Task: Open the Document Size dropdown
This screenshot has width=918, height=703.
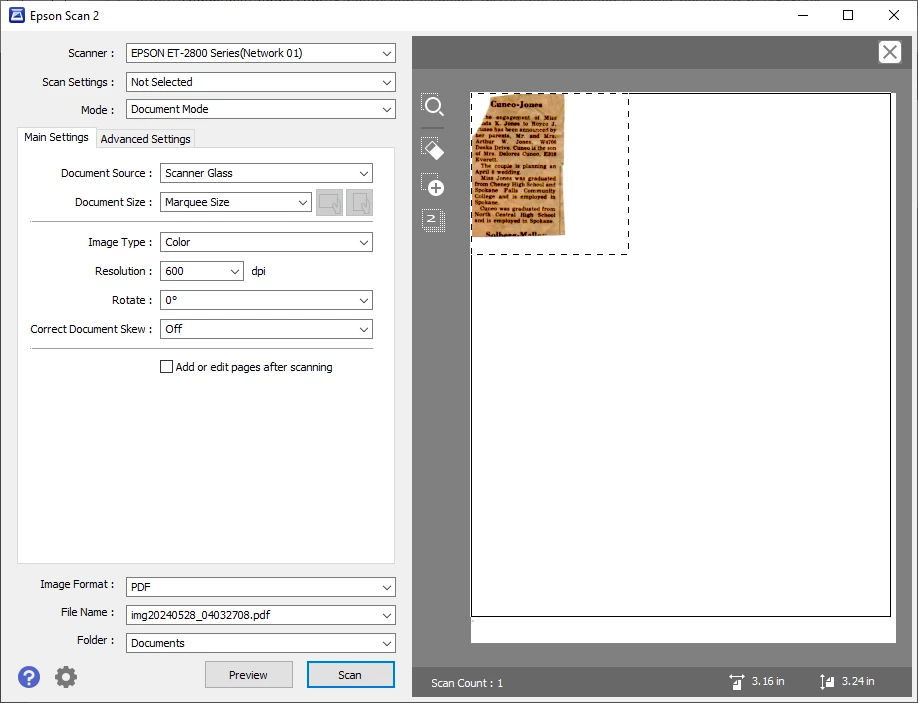Action: coord(235,203)
